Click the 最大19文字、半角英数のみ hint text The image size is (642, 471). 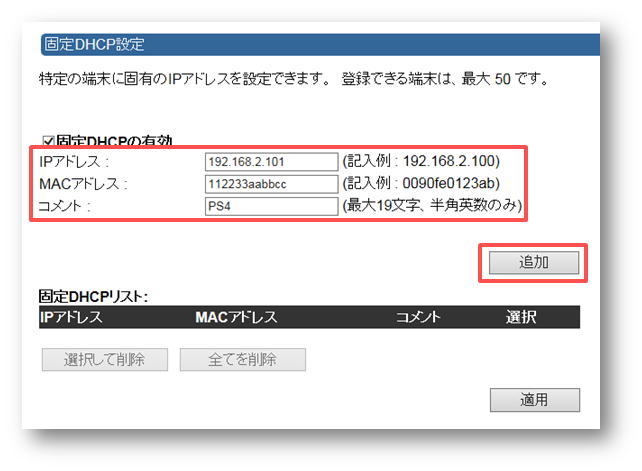point(432,205)
